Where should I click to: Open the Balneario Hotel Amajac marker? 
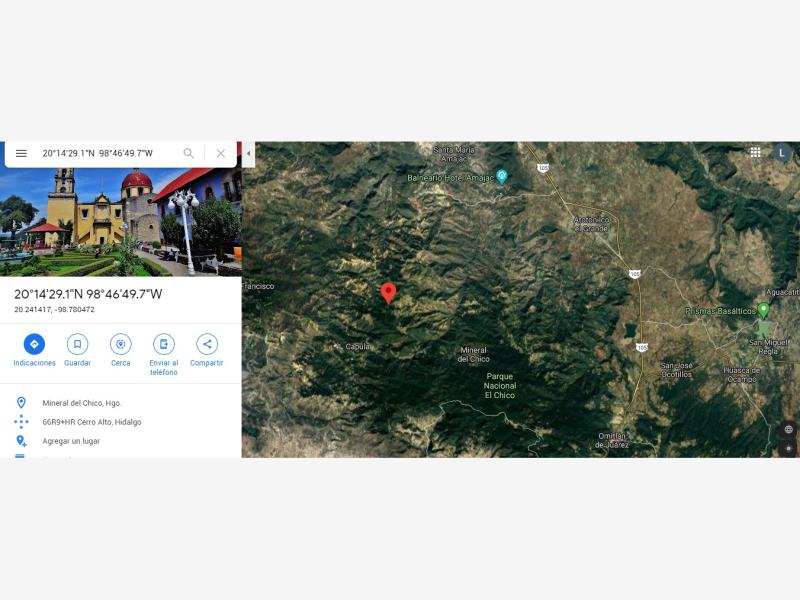pyautogui.click(x=502, y=177)
